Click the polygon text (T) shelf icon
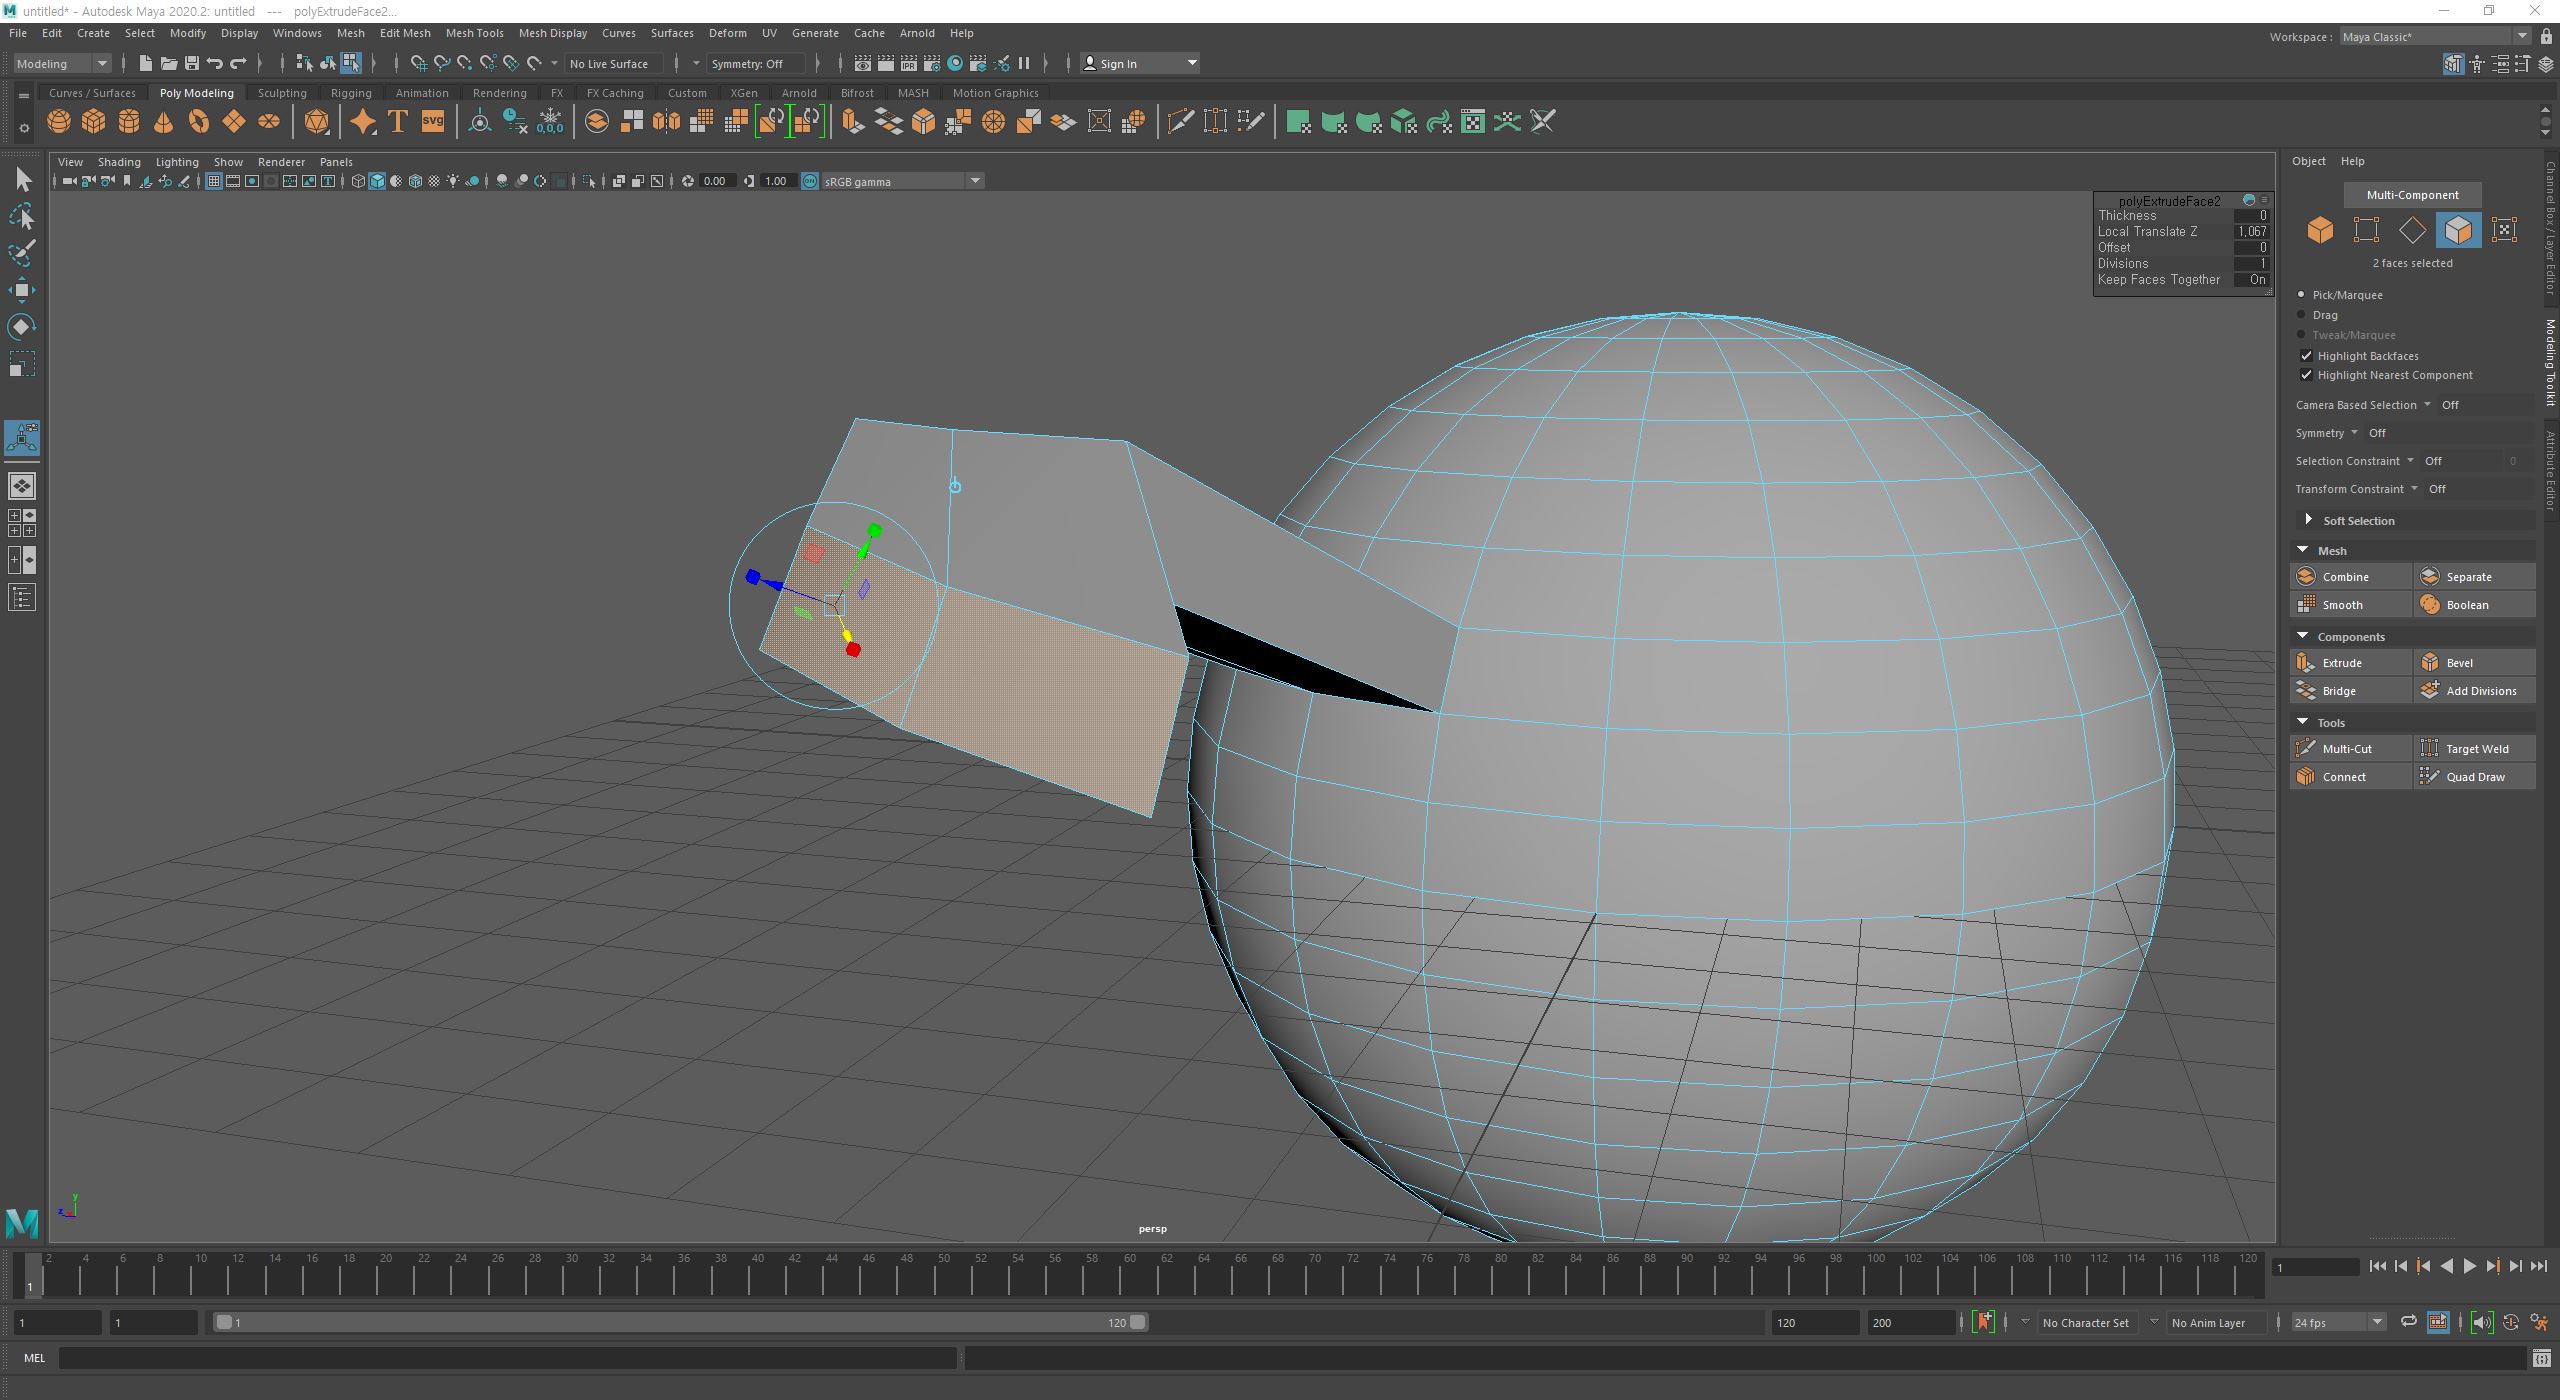This screenshot has width=2560, height=1400. pyautogui.click(x=397, y=122)
